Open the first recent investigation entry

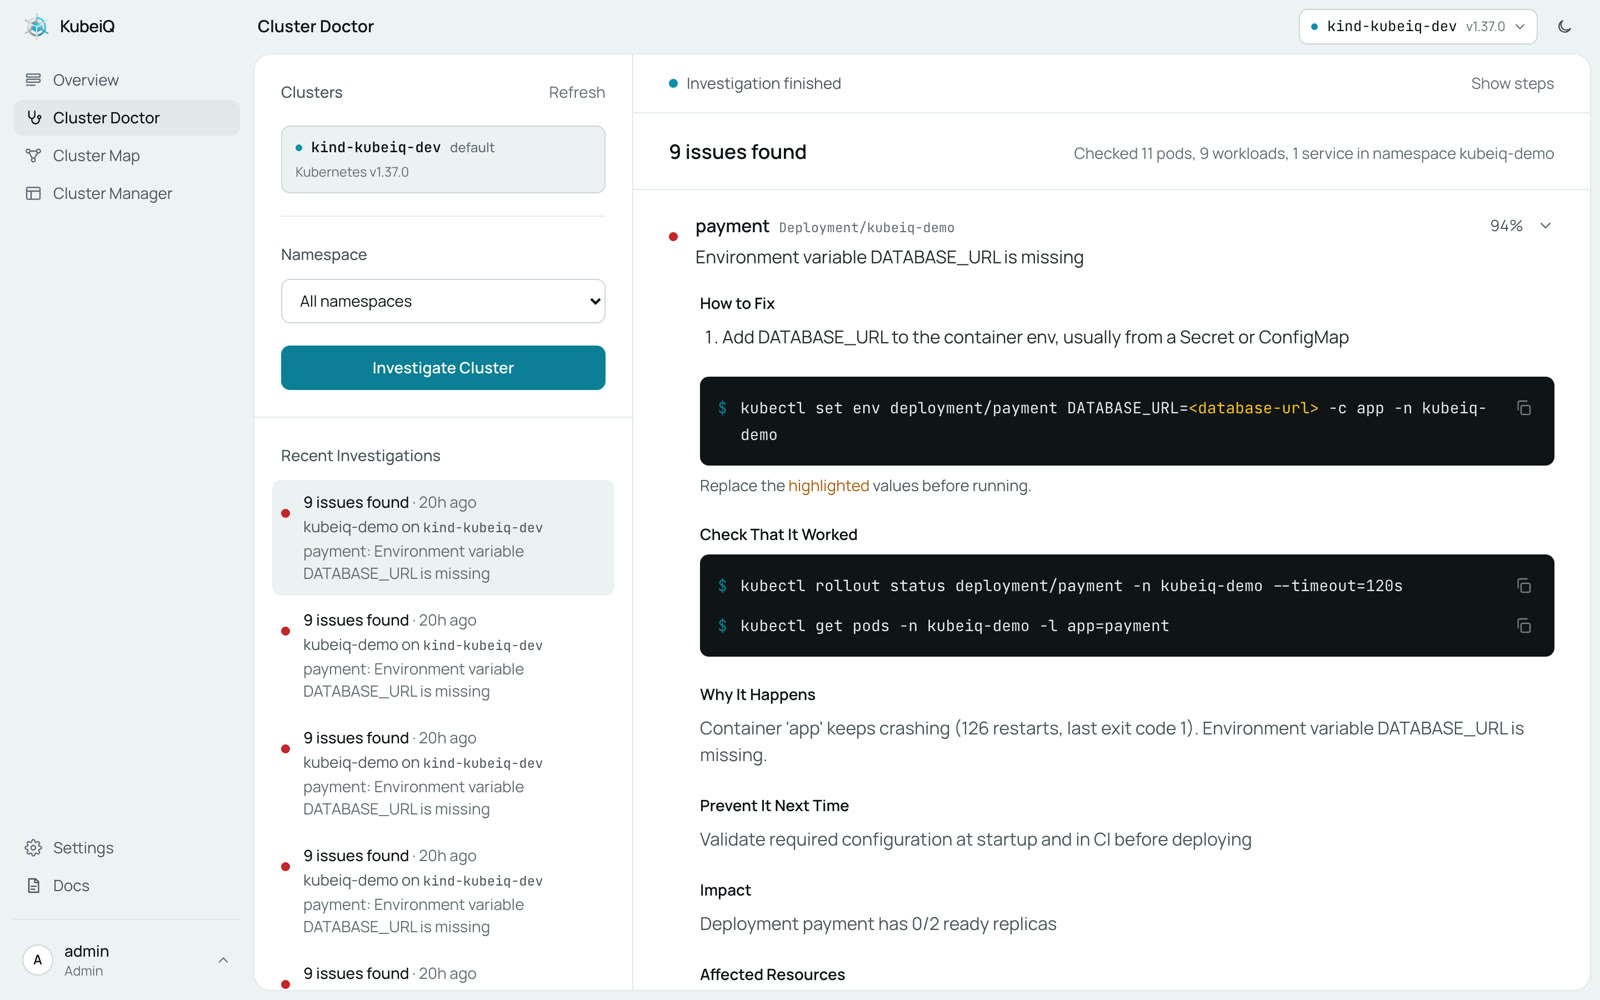[x=443, y=538]
